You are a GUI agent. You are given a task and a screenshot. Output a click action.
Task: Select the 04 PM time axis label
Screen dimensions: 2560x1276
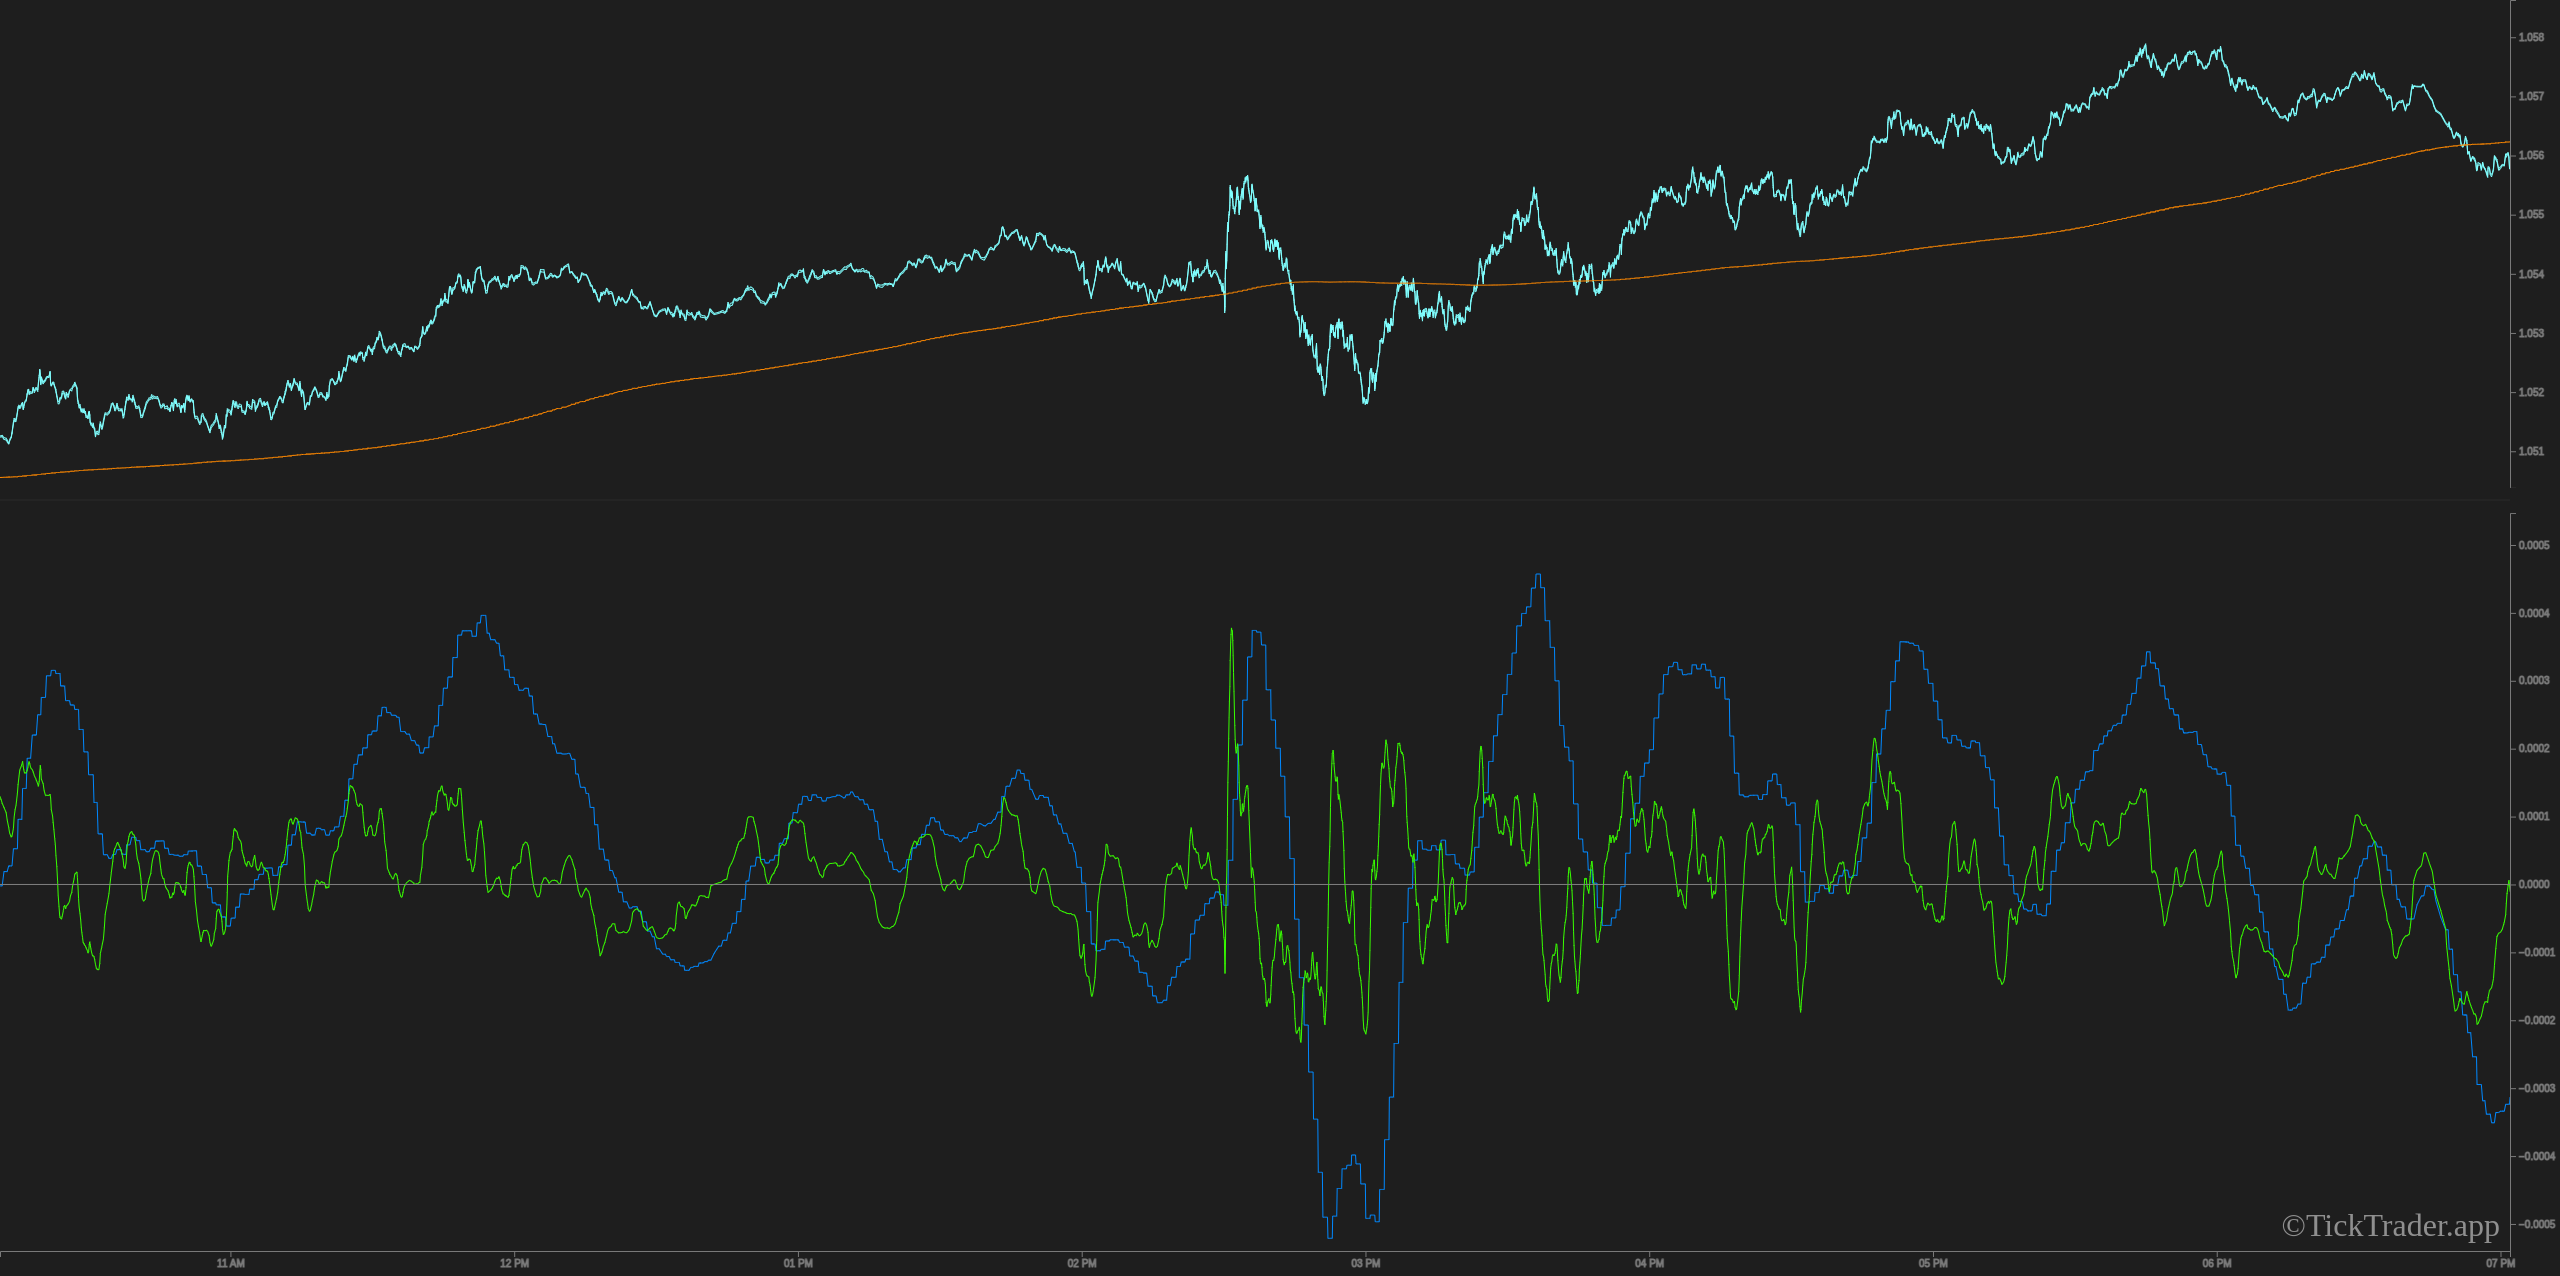point(1649,1263)
